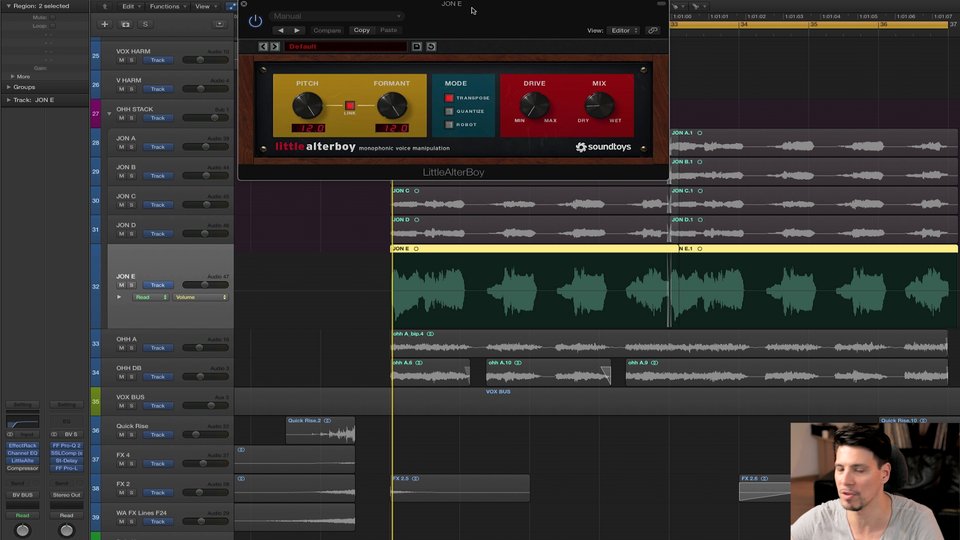Viewport: 960px width, 540px height.
Task: Click the Soundtoys next preset arrow
Action: [275, 47]
